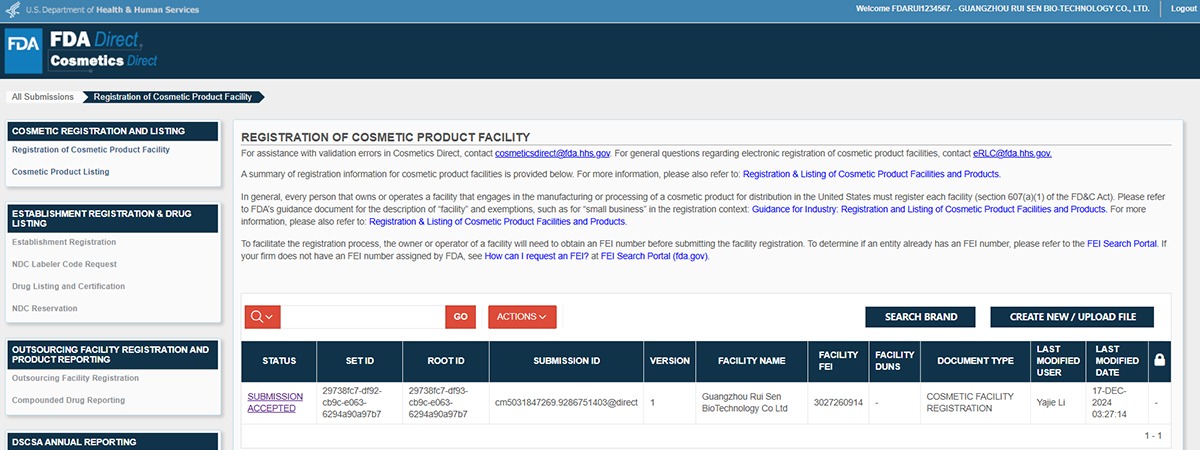1200x450 pixels.
Task: Open Compounded Drug Reporting sidebar item
Action: [68, 400]
